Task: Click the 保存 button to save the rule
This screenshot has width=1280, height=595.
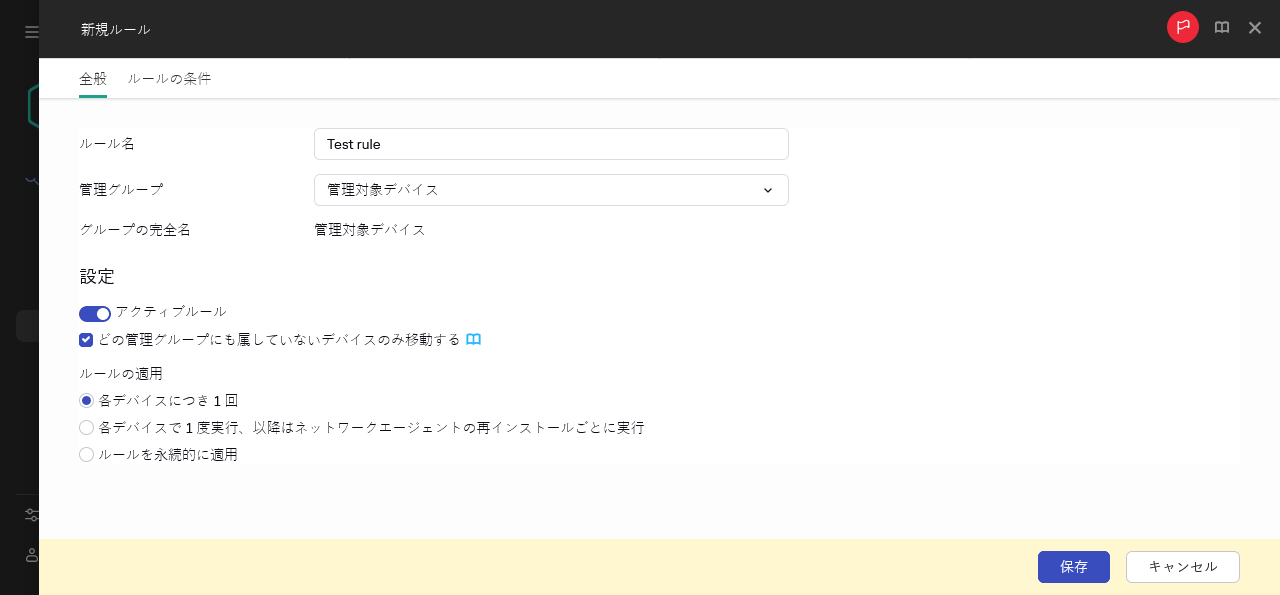Action: tap(1073, 567)
